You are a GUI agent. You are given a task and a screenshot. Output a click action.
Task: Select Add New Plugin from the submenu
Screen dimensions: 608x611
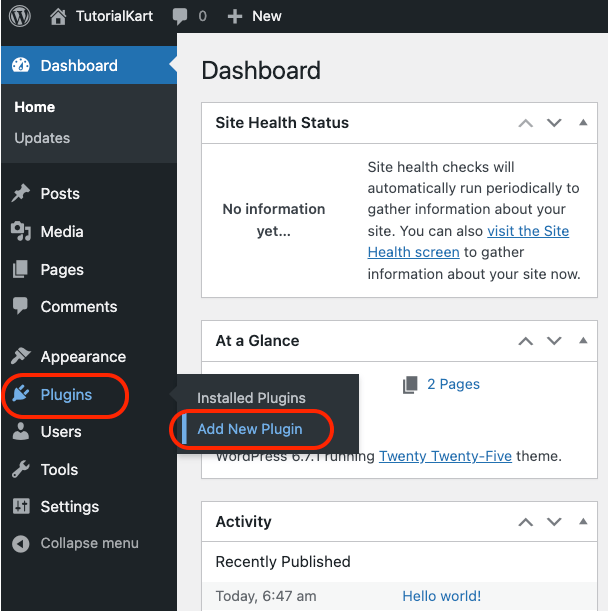[250, 429]
